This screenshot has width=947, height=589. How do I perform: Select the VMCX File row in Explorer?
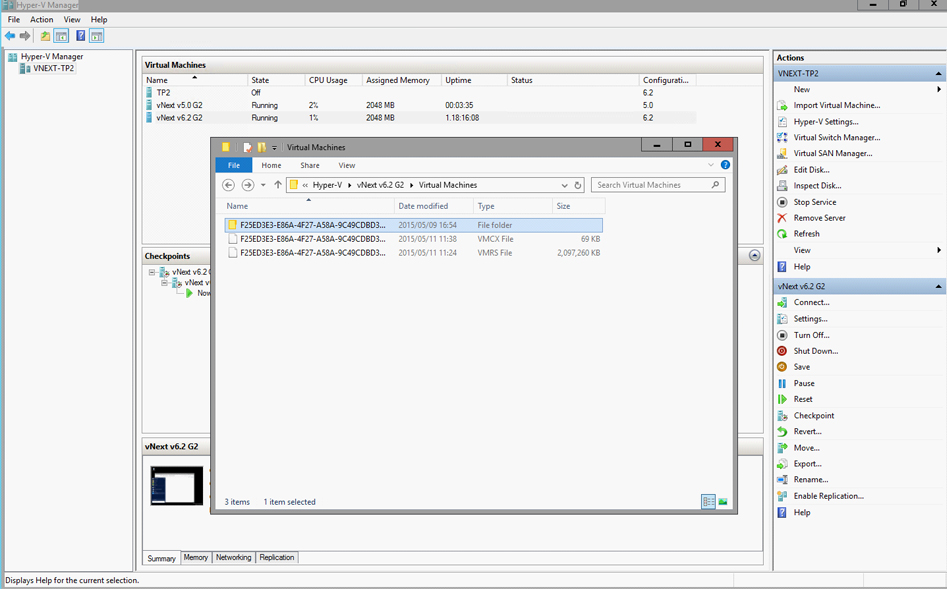pos(414,239)
